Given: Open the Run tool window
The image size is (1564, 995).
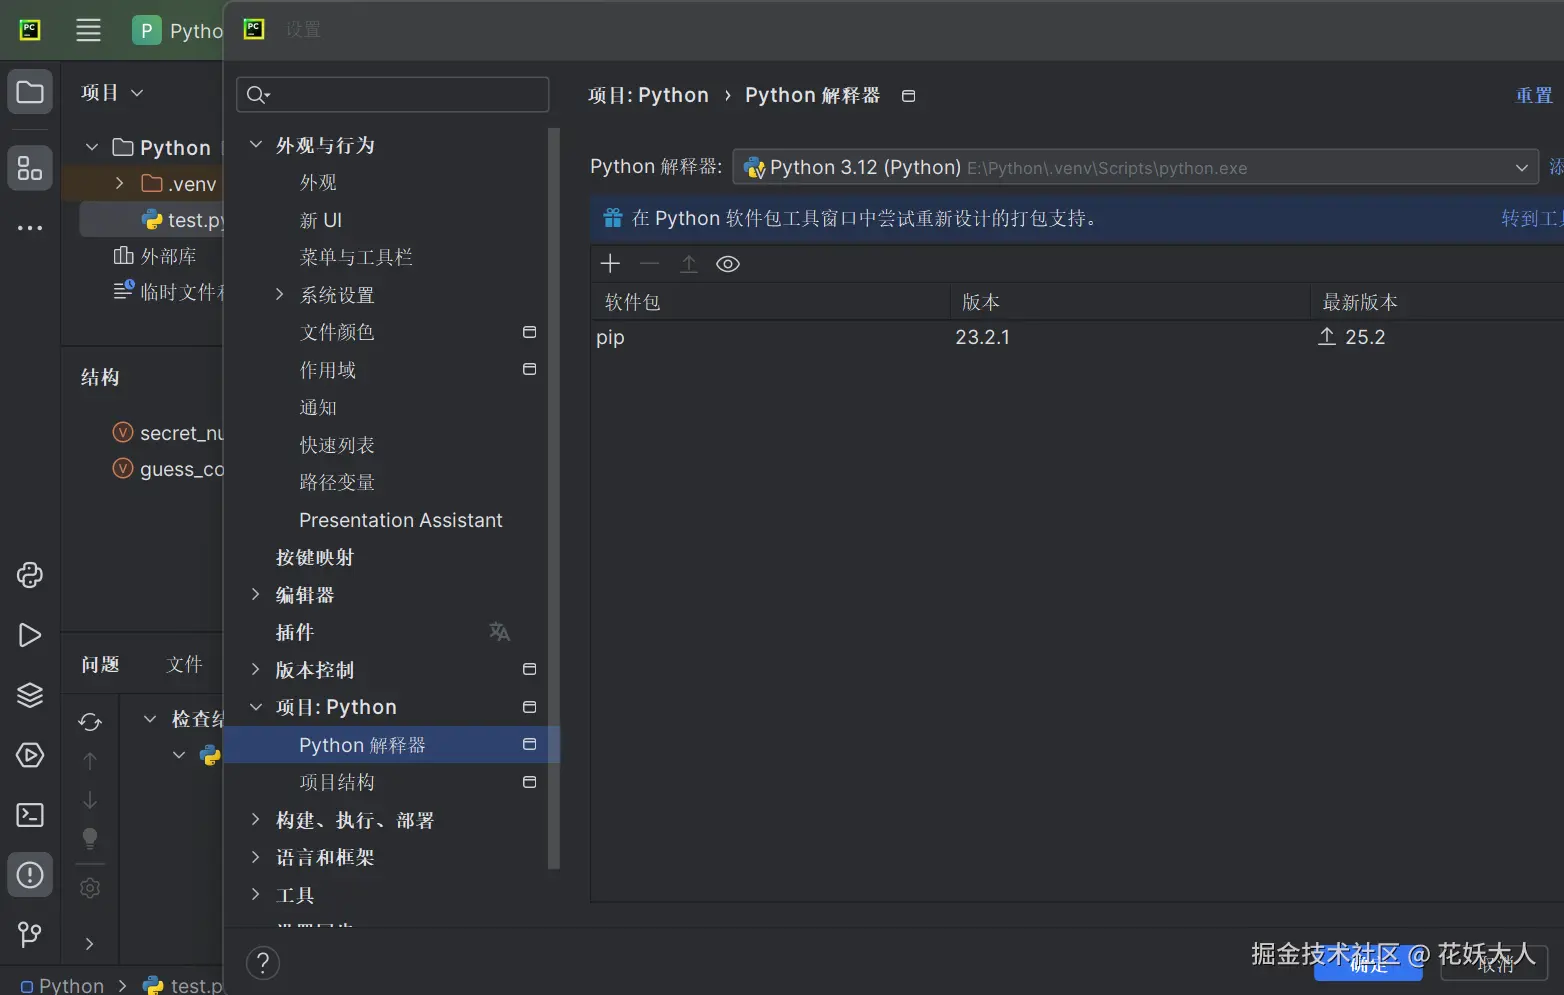Looking at the screenshot, I should tap(30, 635).
